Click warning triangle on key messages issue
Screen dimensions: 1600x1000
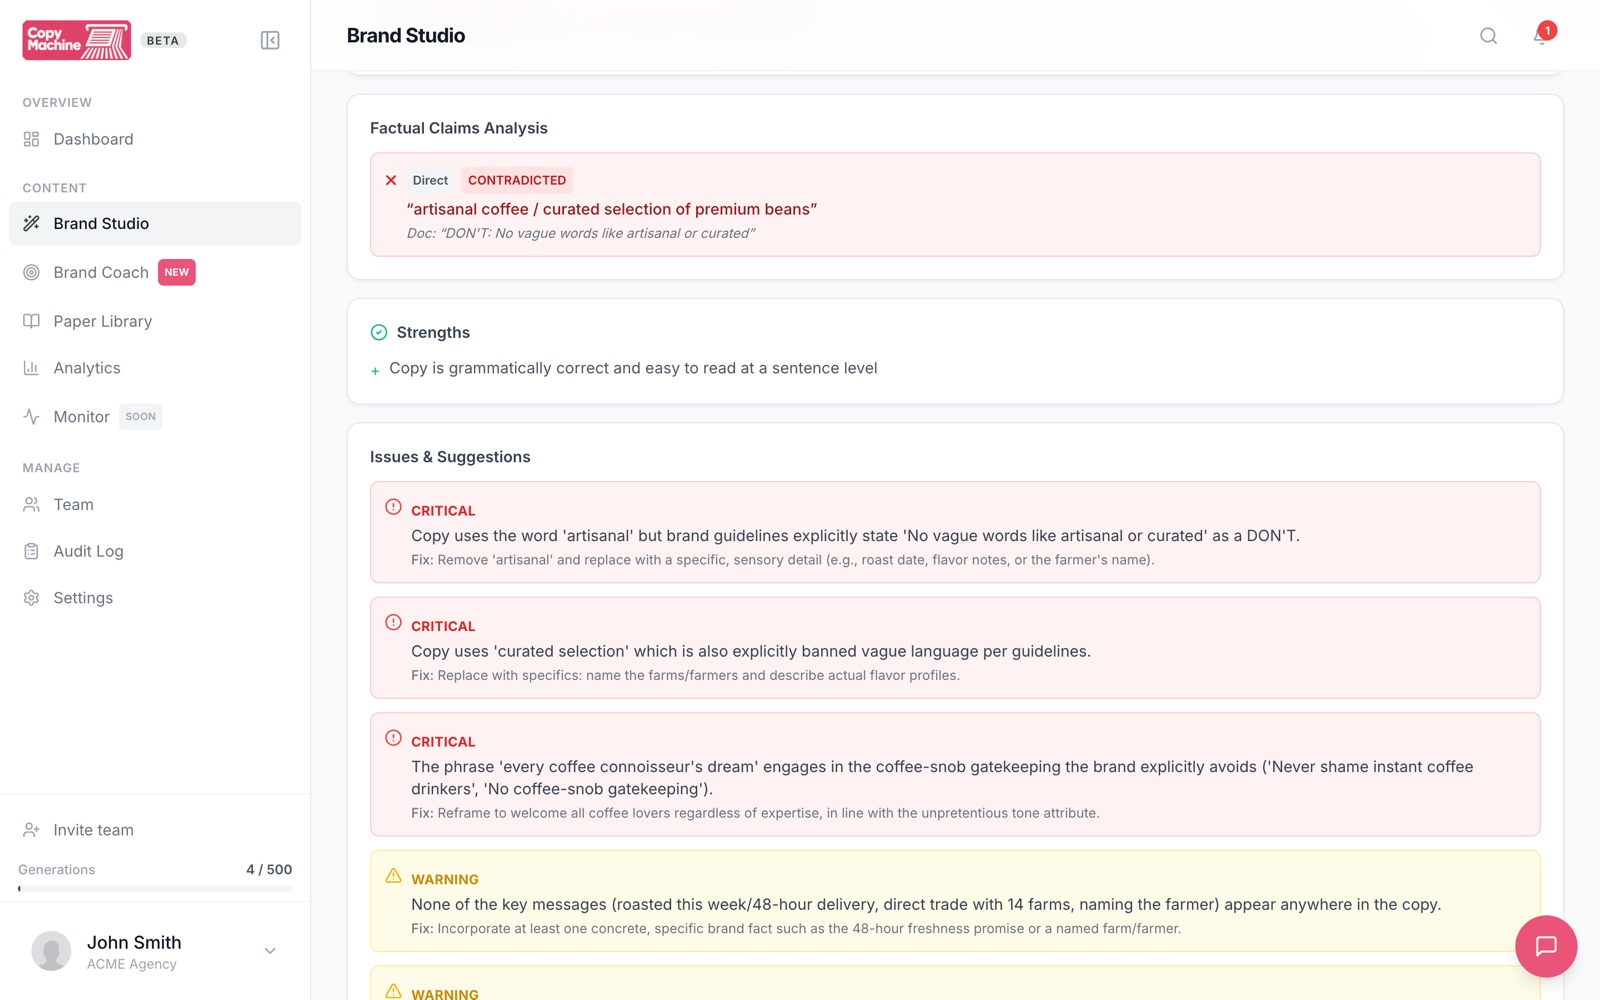[x=393, y=876]
